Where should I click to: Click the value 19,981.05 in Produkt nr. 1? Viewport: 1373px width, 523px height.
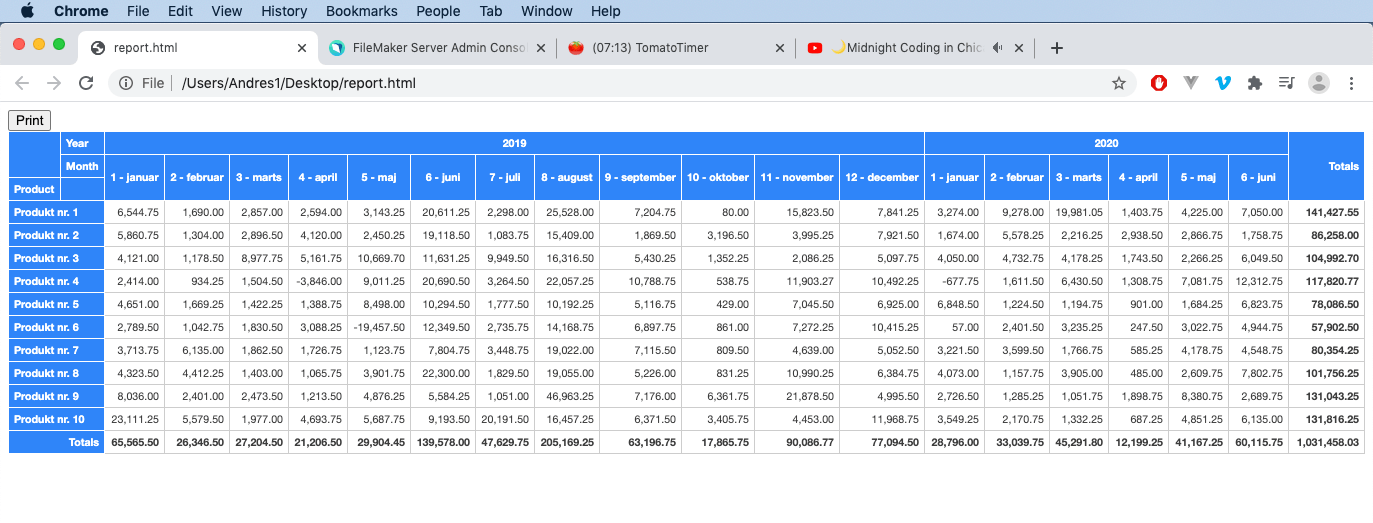pos(1078,212)
